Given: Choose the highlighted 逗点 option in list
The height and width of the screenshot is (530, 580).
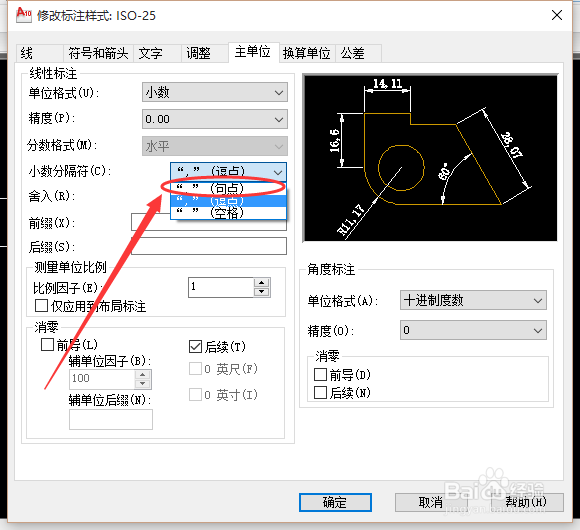Looking at the screenshot, I should coord(228,201).
